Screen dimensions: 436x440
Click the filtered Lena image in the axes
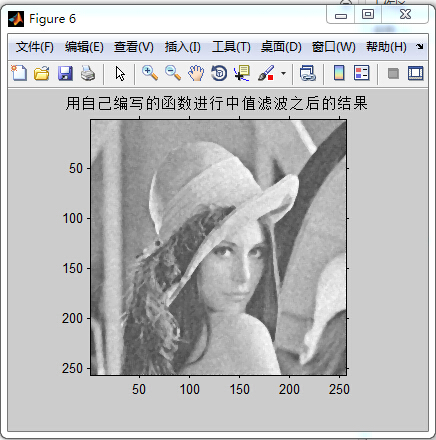[x=219, y=247]
